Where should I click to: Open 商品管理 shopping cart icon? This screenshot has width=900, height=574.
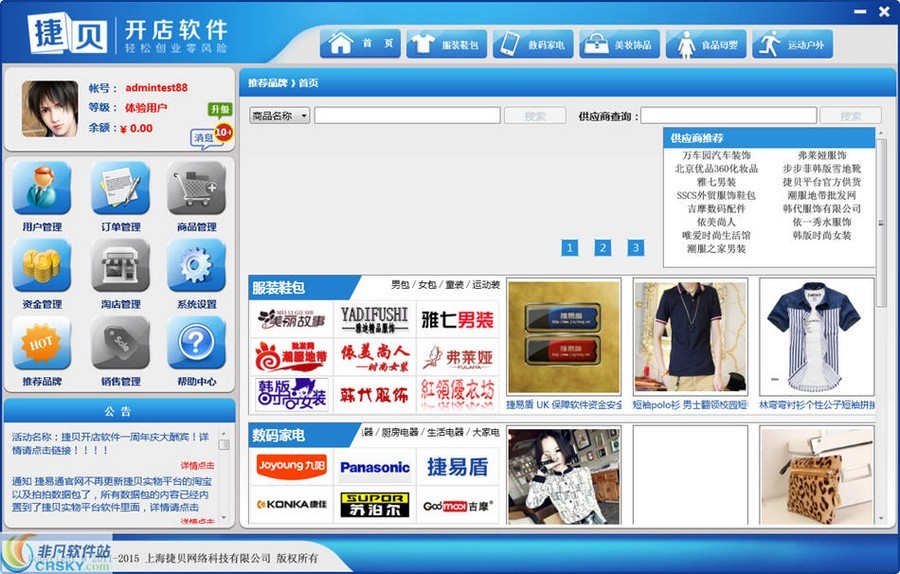click(196, 188)
